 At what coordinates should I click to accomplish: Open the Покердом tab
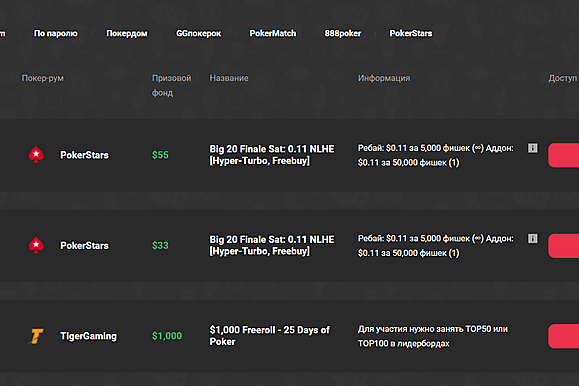pos(127,34)
